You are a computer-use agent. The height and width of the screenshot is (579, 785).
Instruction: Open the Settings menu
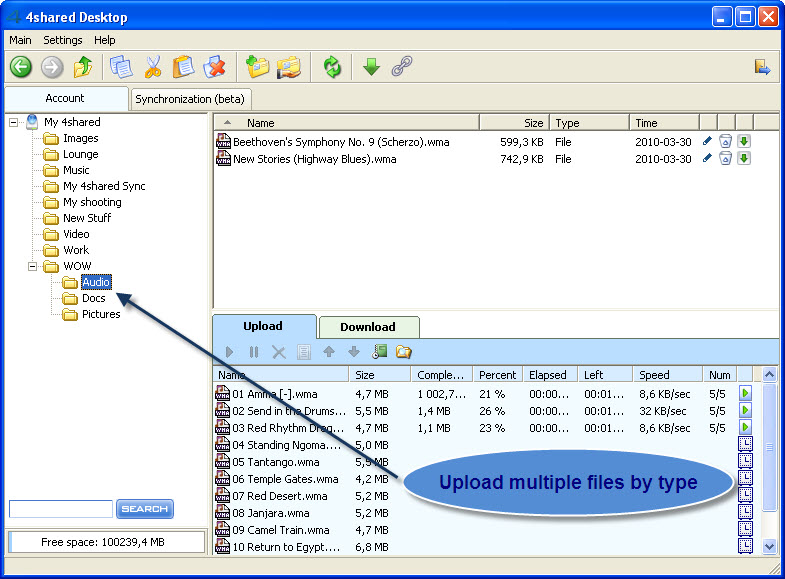click(63, 40)
